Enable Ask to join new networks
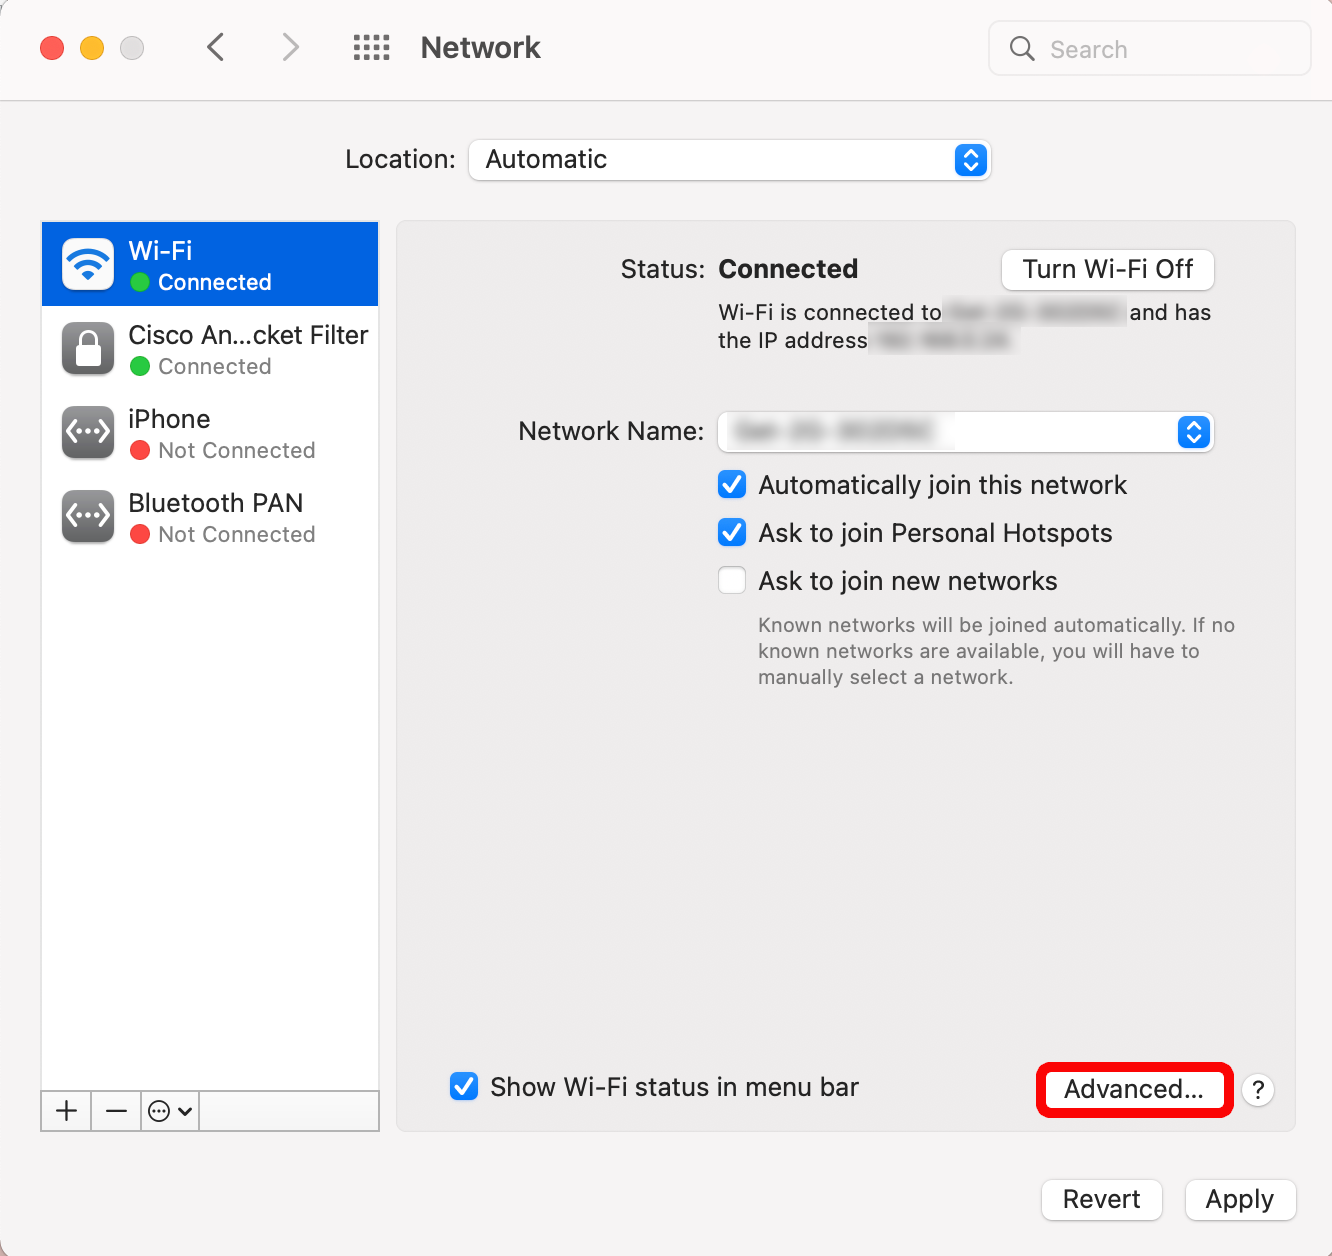This screenshot has width=1332, height=1256. pyautogui.click(x=732, y=581)
